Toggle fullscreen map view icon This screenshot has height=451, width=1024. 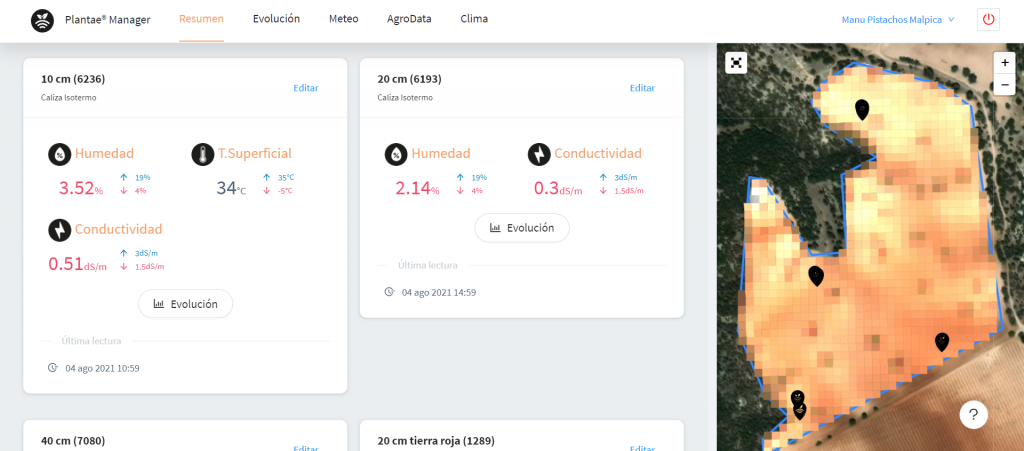click(x=737, y=63)
